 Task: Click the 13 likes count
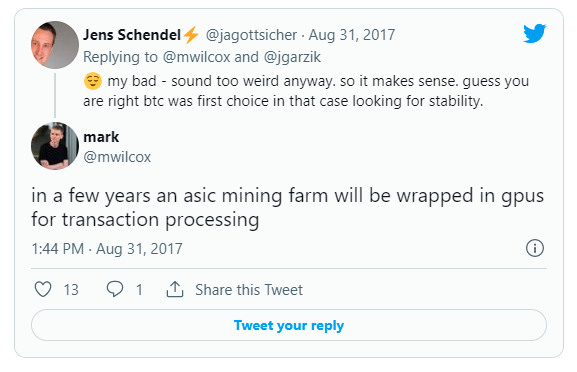(71, 290)
